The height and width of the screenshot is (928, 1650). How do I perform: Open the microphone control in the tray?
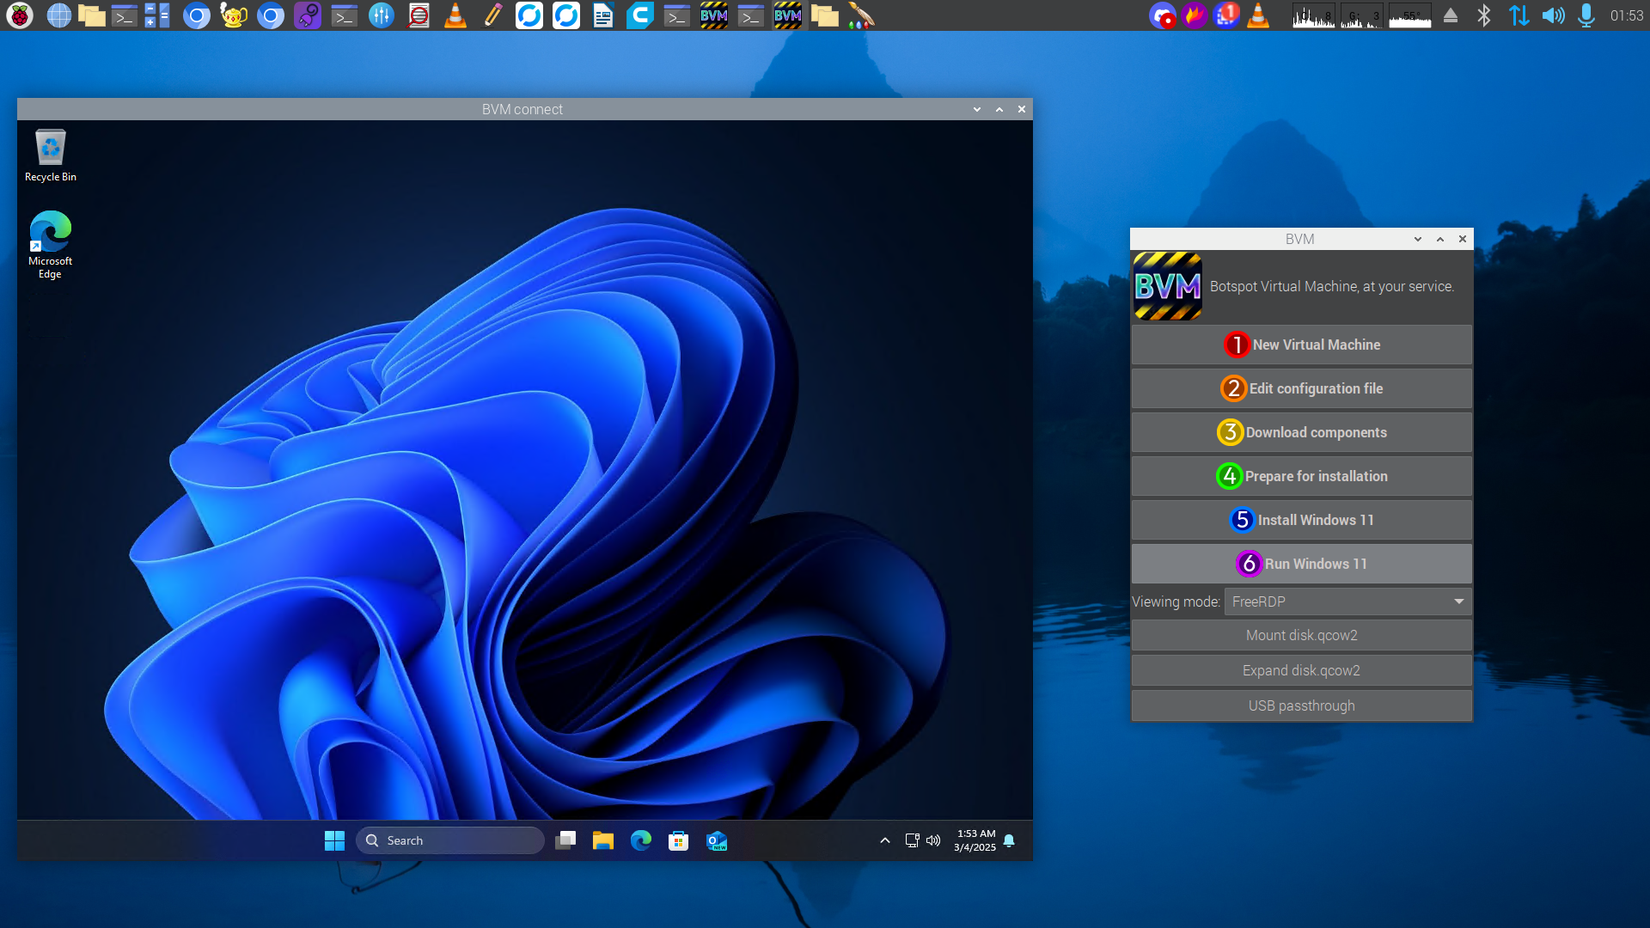(1585, 16)
